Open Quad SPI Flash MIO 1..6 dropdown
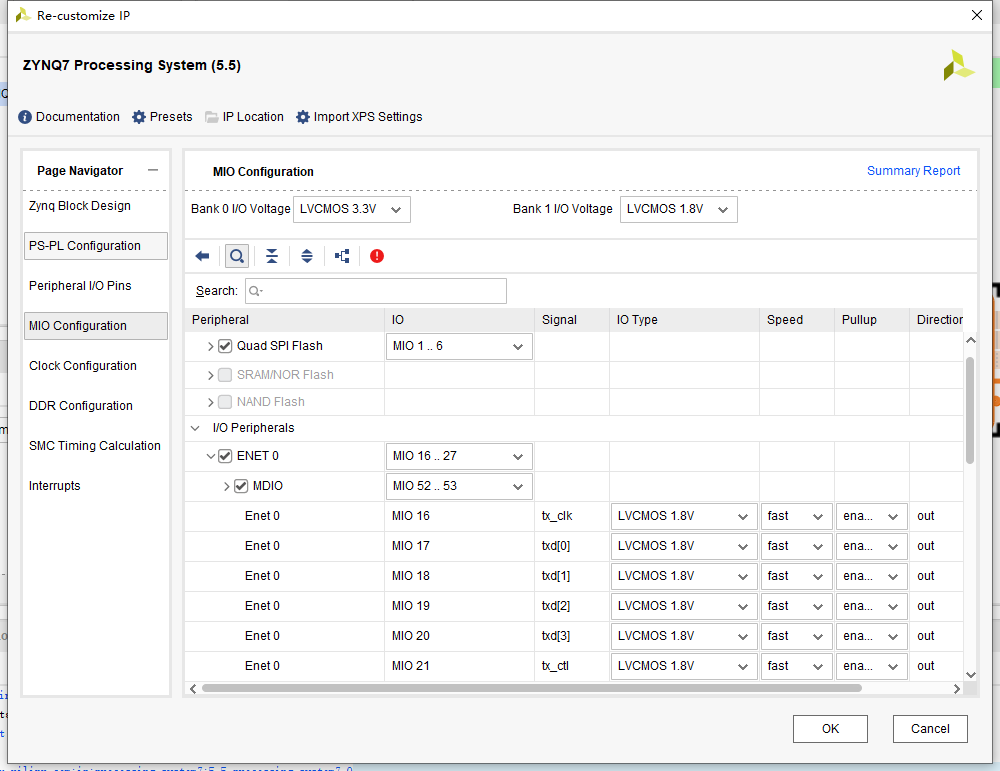This screenshot has height=771, width=1000. pos(459,346)
